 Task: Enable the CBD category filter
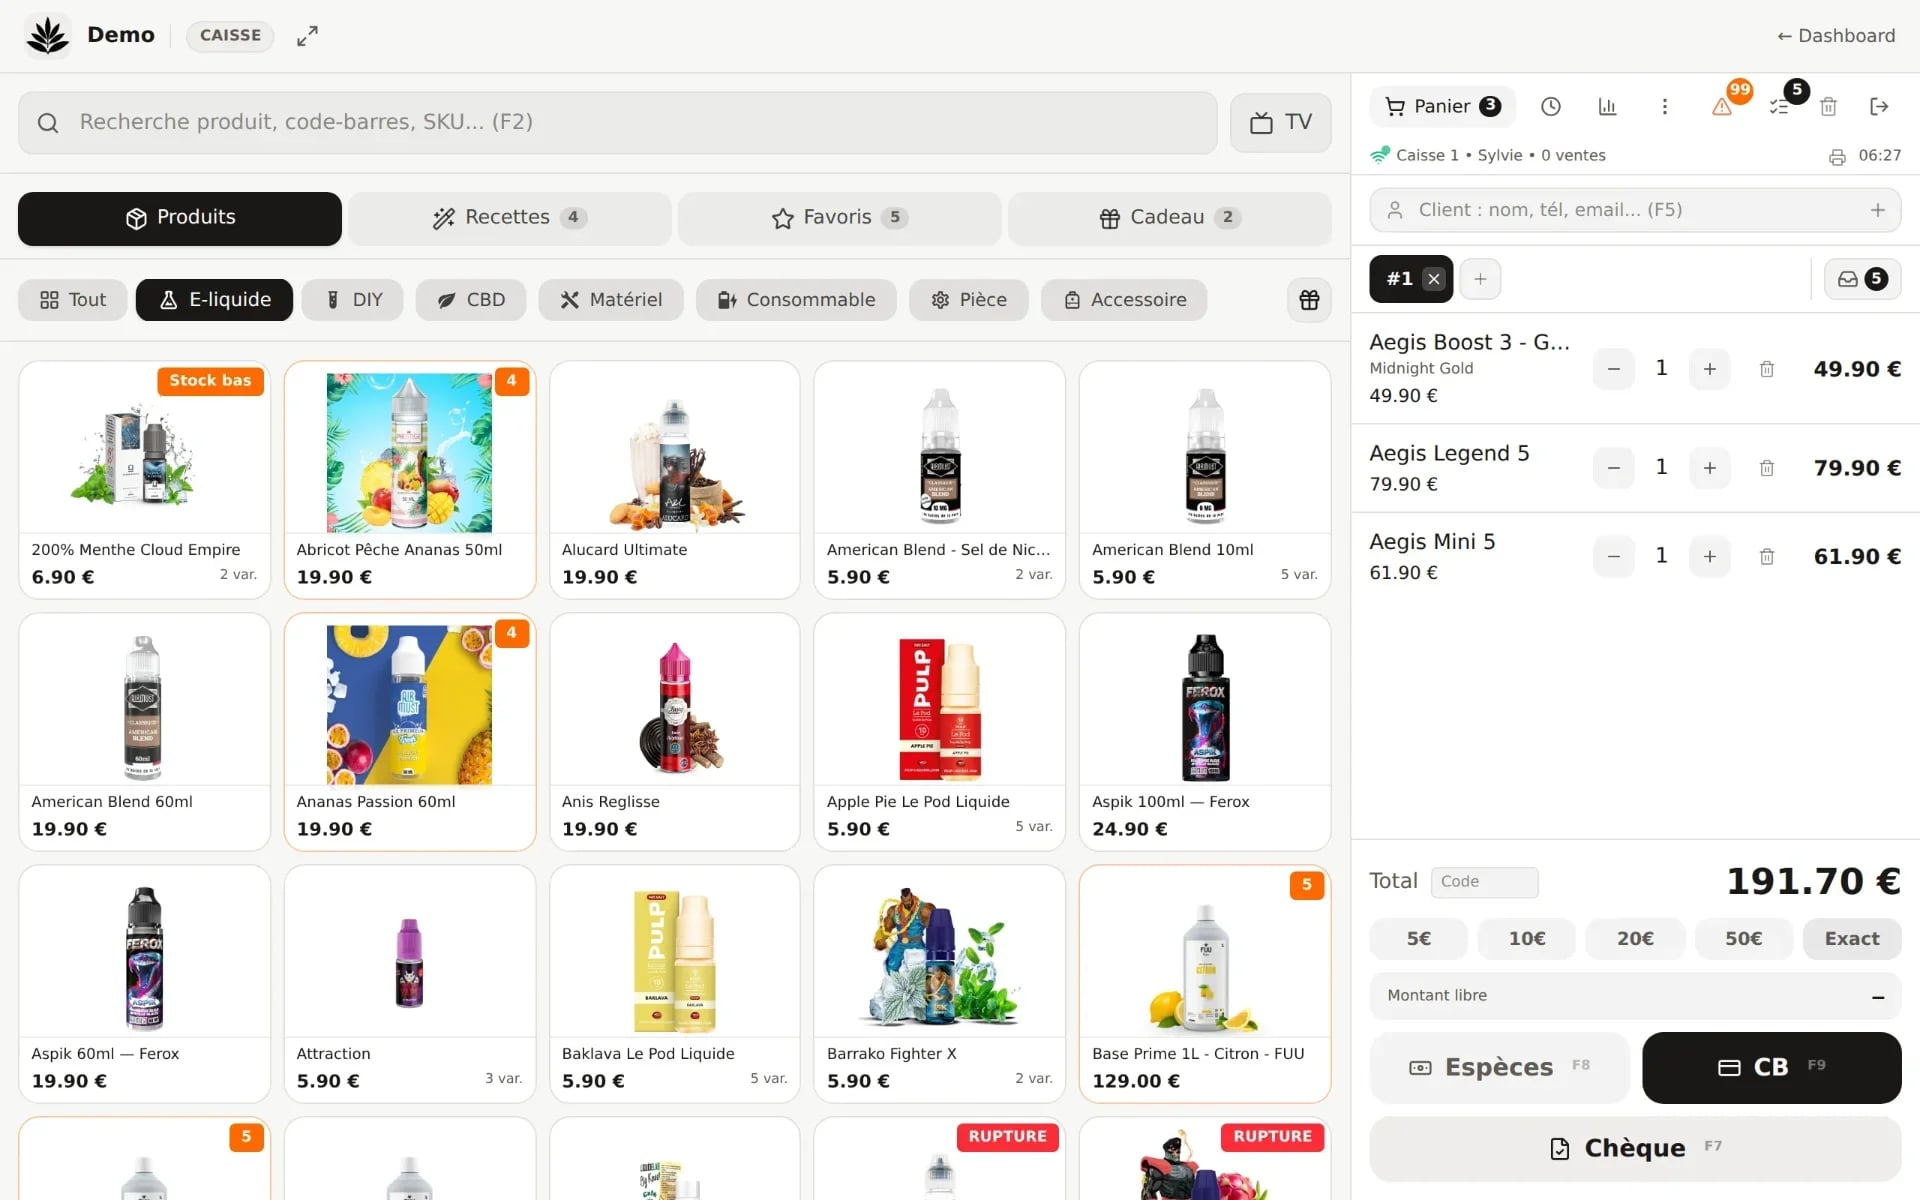coord(471,300)
